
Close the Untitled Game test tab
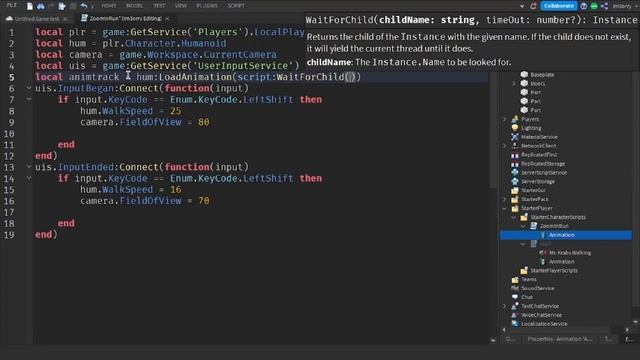pyautogui.click(x=65, y=19)
